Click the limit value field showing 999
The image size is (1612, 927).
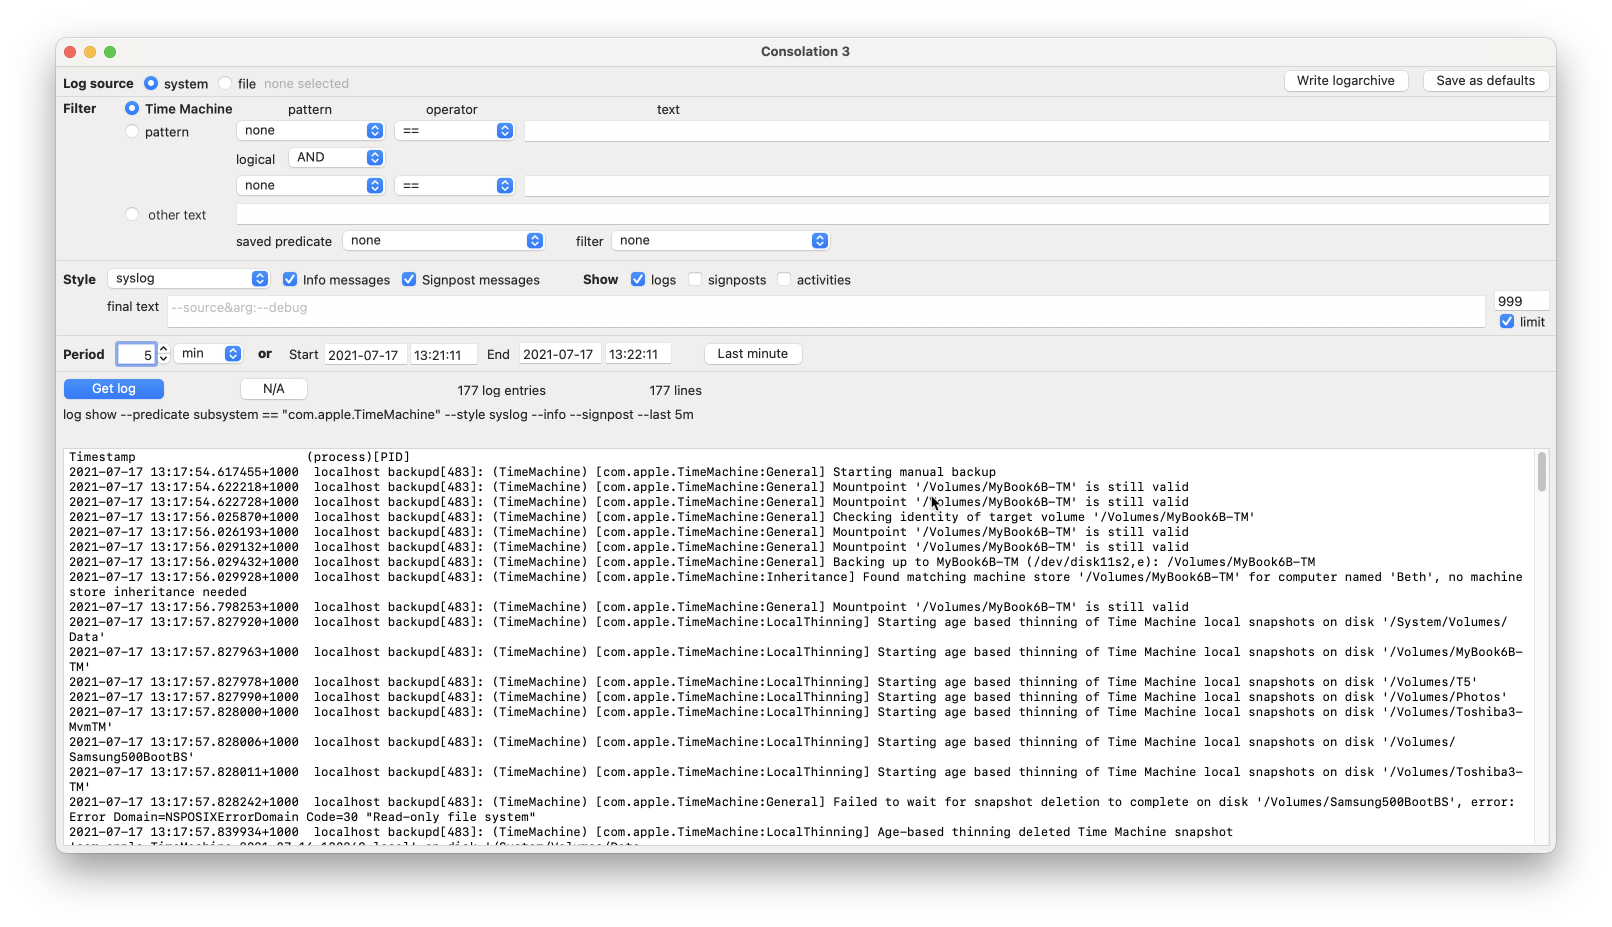[1522, 301]
